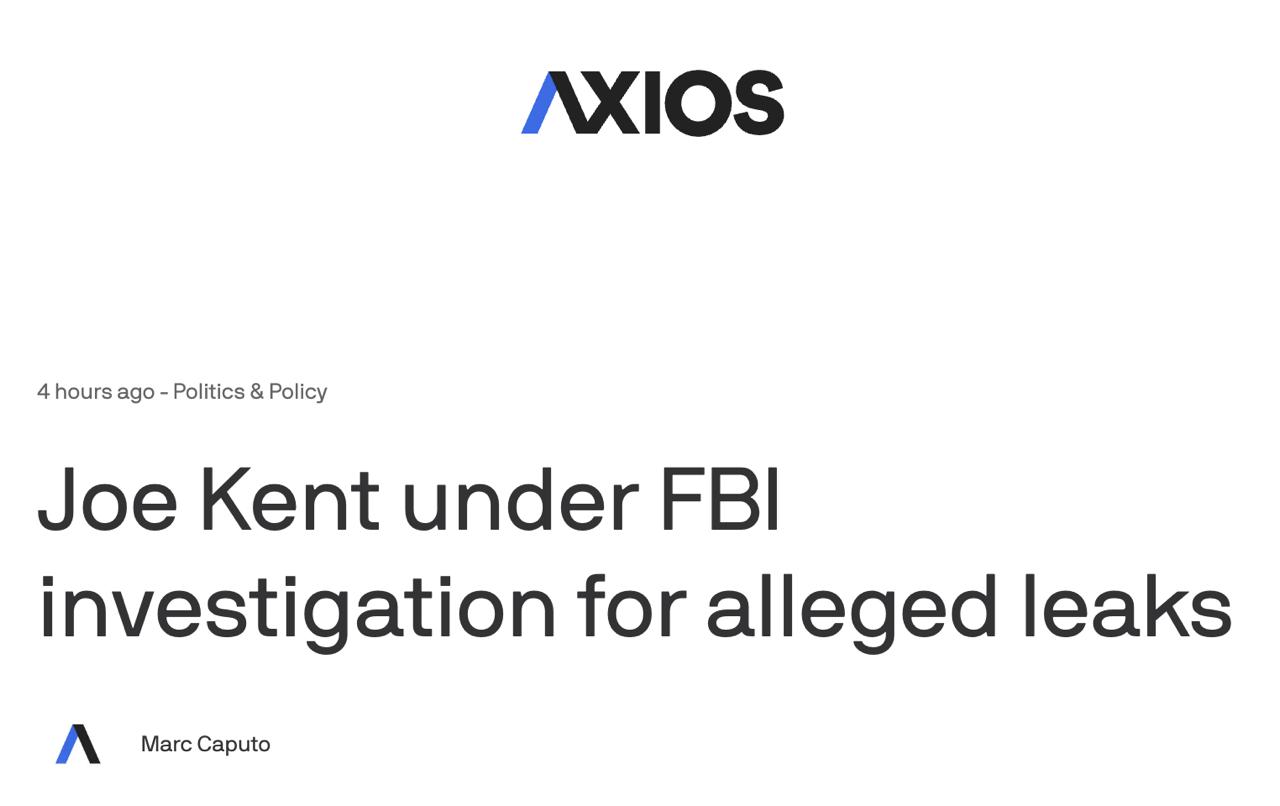
Task: Click the "4 hours ago" timestamp
Action: [x=95, y=392]
